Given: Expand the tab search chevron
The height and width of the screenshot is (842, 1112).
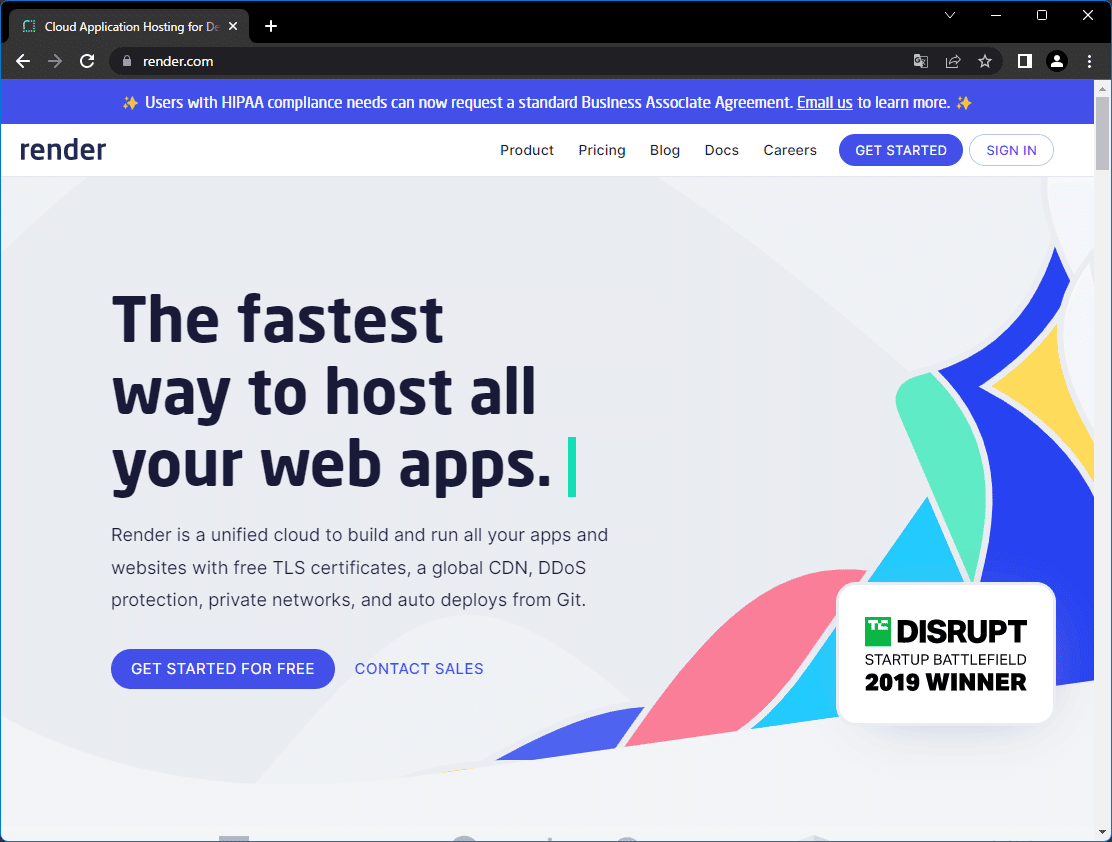Looking at the screenshot, I should [x=950, y=15].
